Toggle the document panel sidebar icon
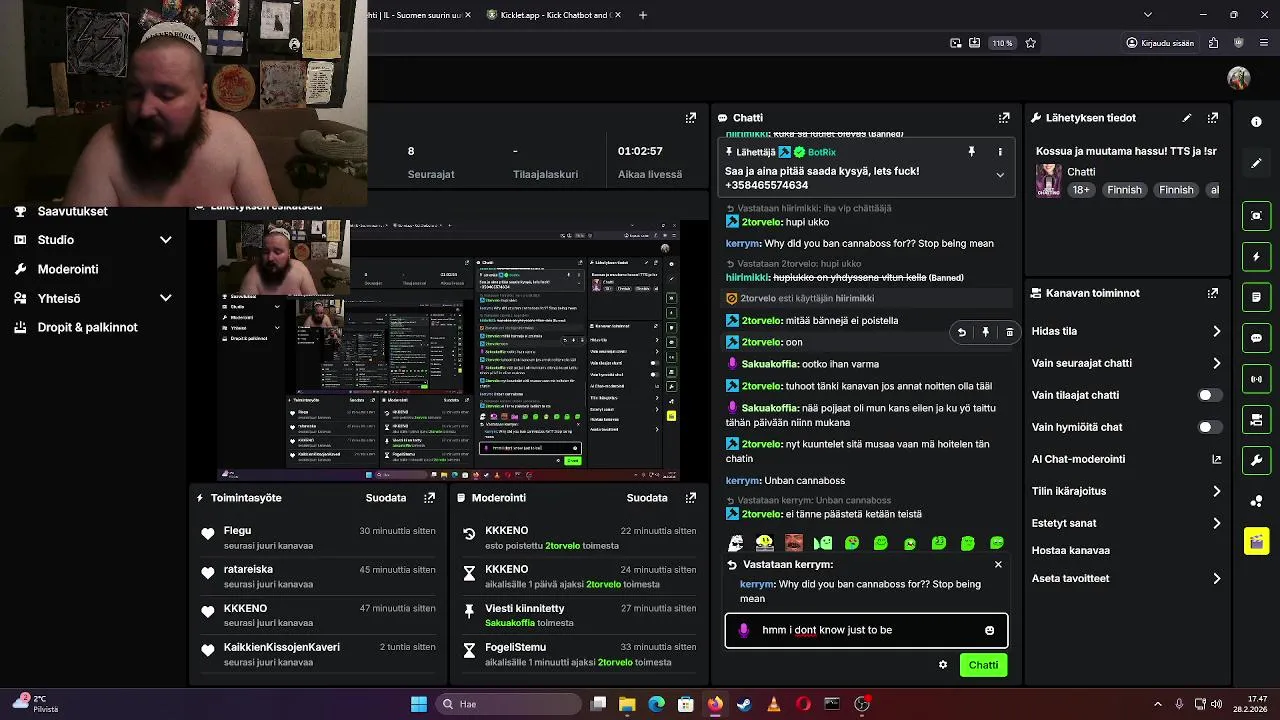 coord(1257,298)
